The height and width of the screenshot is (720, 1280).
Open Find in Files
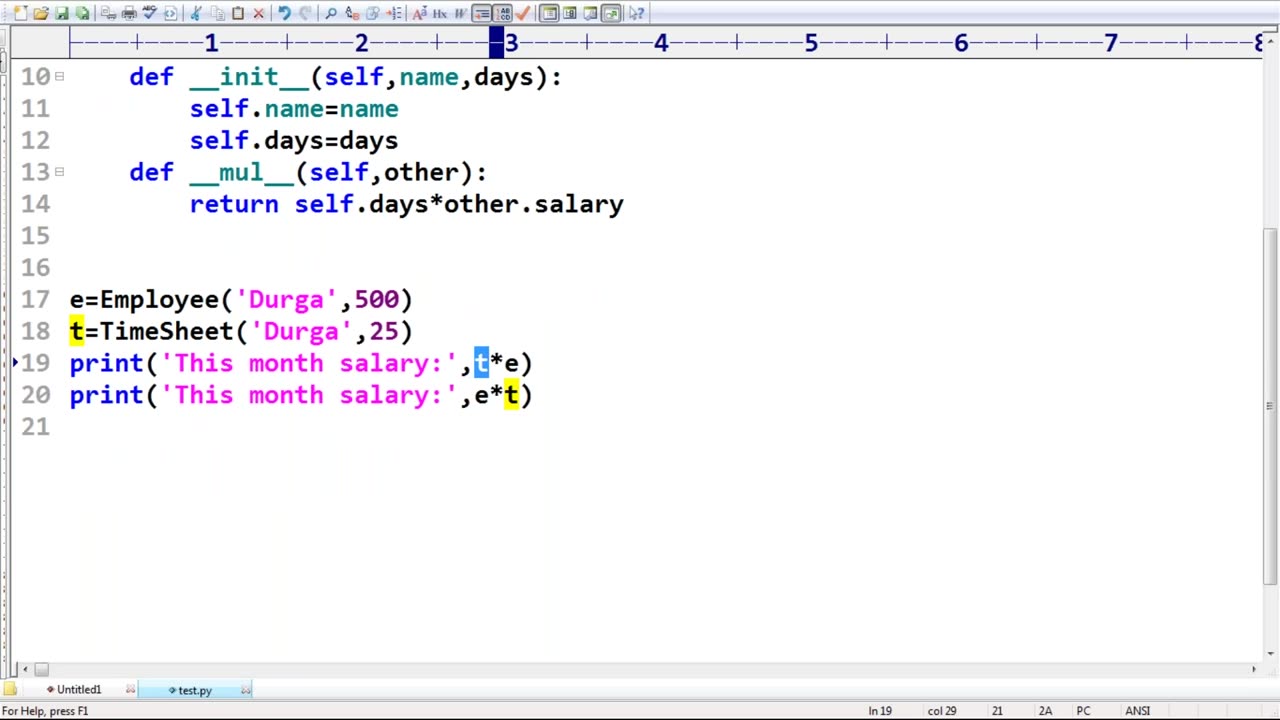[372, 13]
